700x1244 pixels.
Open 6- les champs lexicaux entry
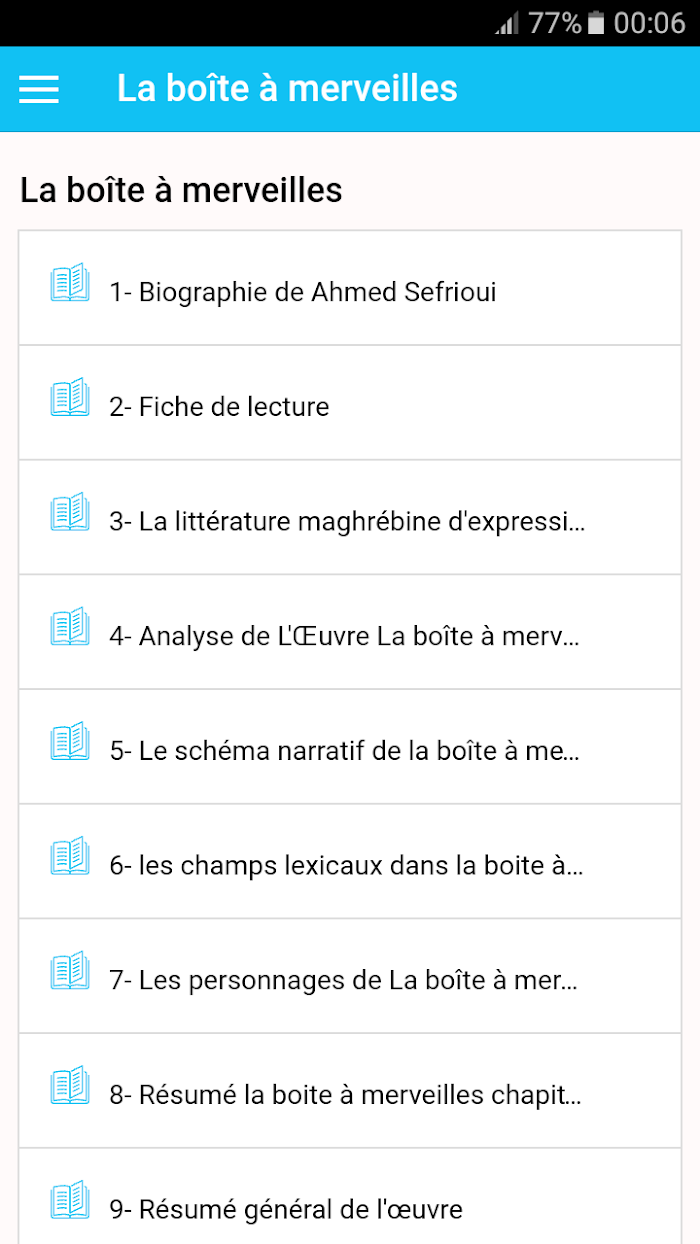coord(350,861)
